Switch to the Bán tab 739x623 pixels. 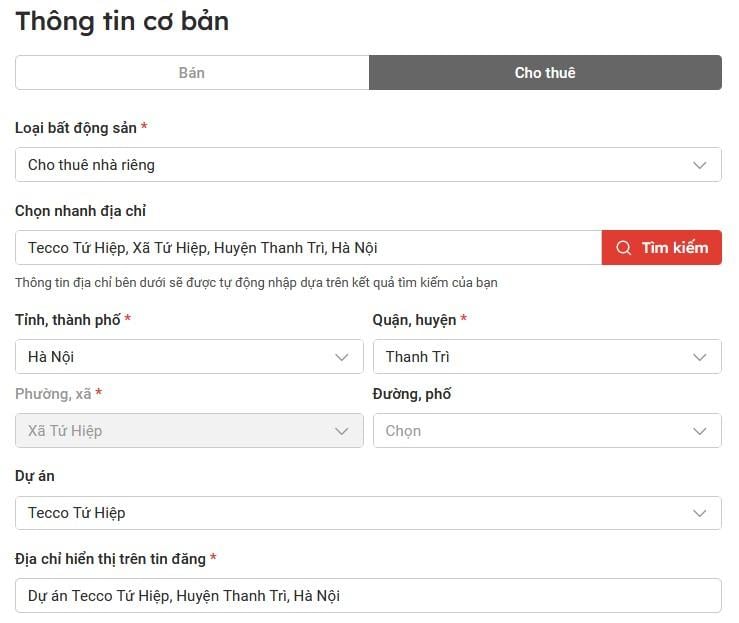coord(192,73)
